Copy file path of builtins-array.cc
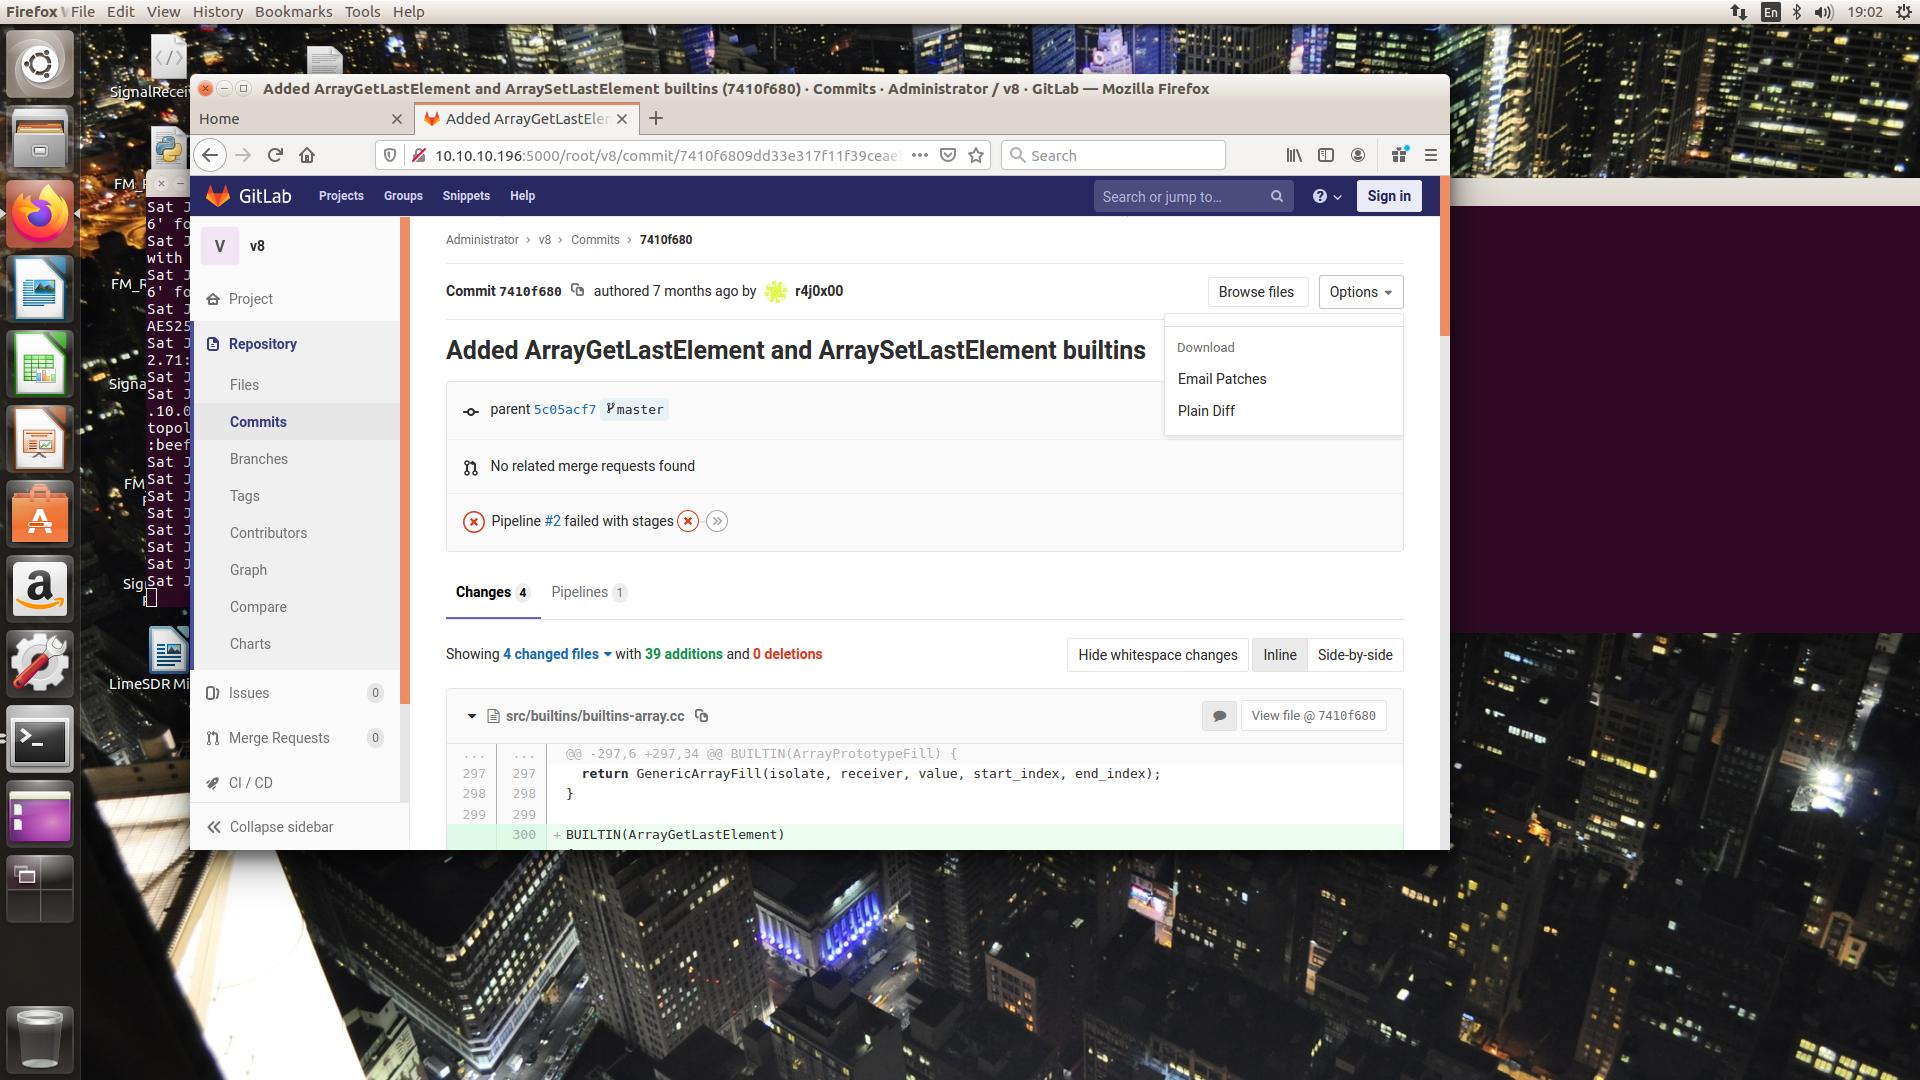This screenshot has width=1920, height=1080. pyautogui.click(x=702, y=716)
